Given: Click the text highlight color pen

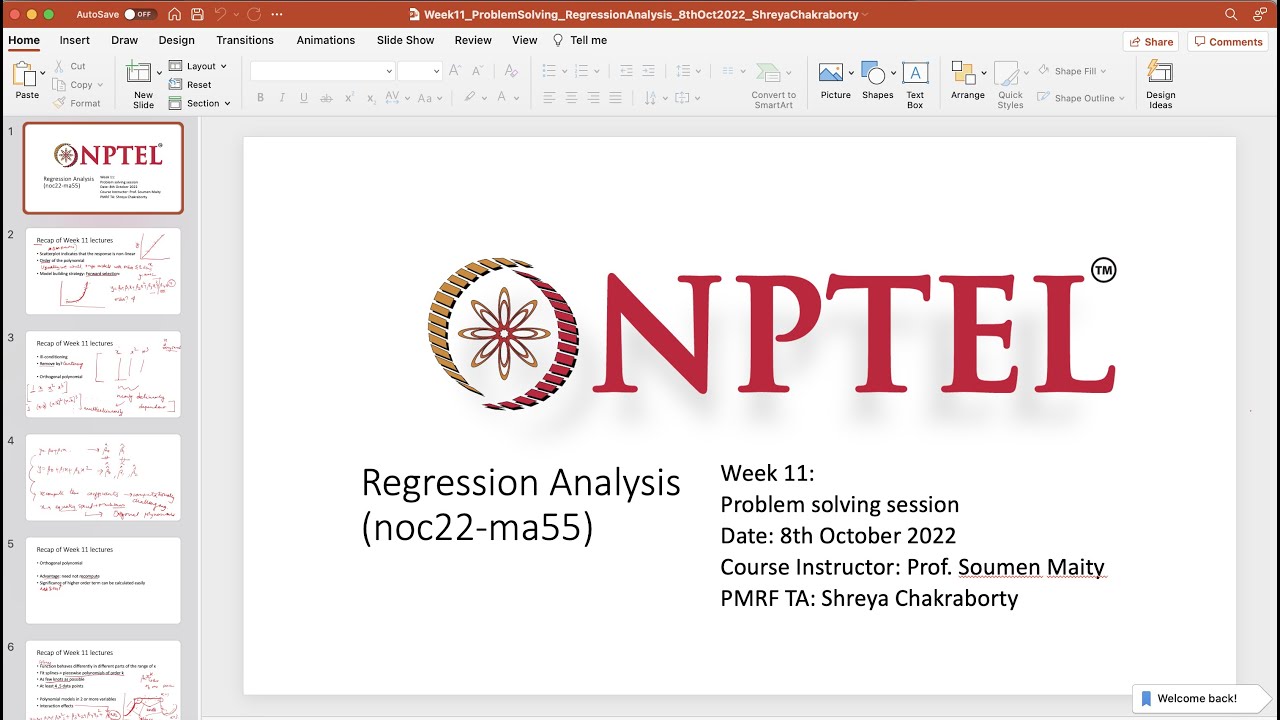Looking at the screenshot, I should coord(470,98).
